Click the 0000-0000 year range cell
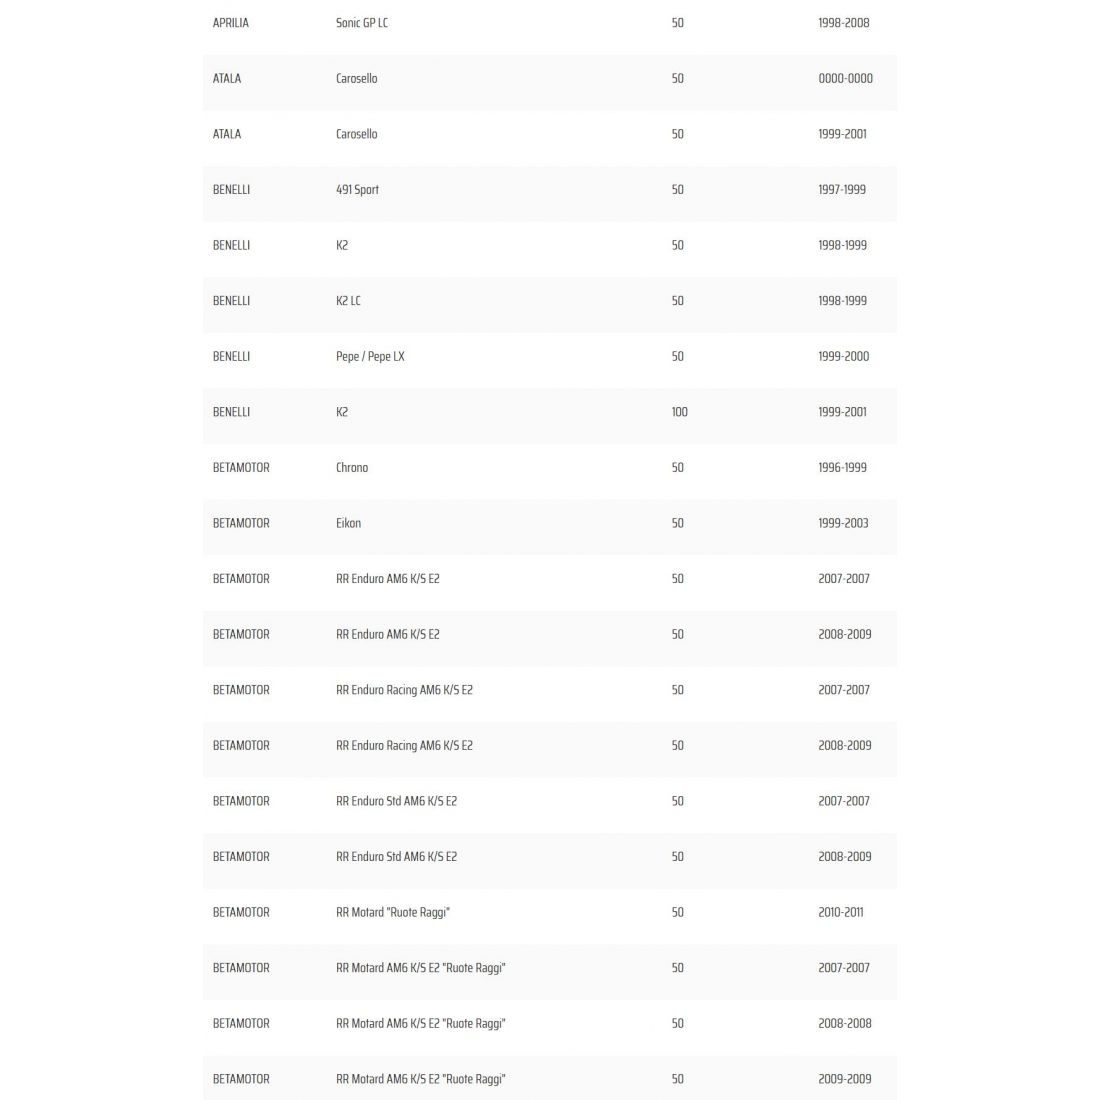Viewport: 1100px width, 1100px height. pos(845,78)
